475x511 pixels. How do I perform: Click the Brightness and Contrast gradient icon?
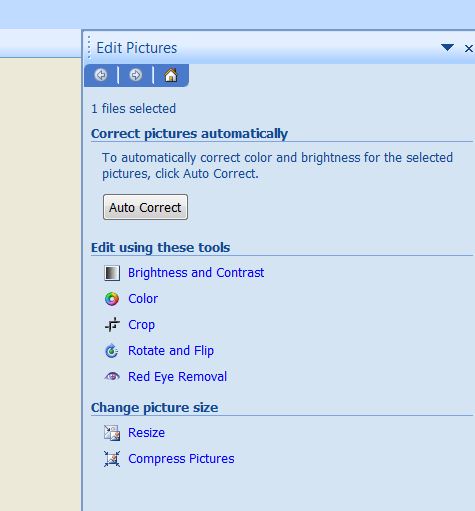click(112, 273)
